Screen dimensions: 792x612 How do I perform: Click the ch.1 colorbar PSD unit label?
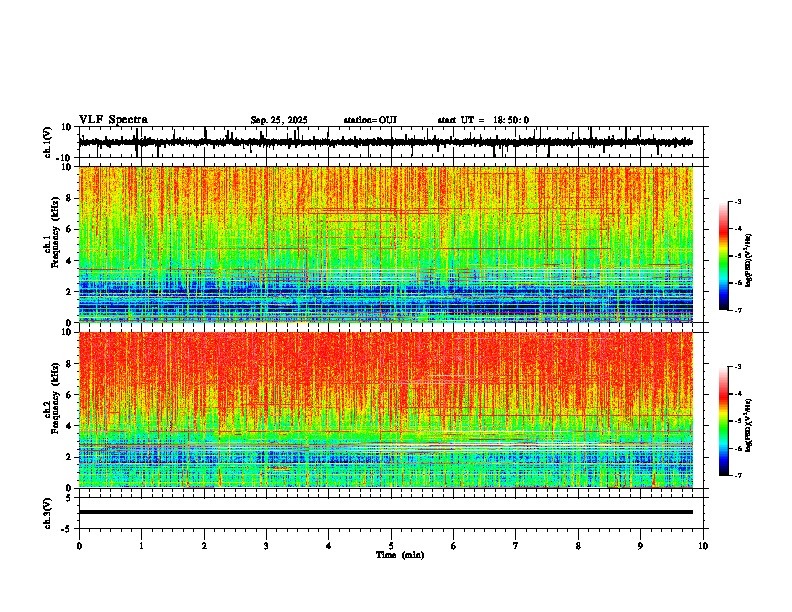click(x=748, y=261)
